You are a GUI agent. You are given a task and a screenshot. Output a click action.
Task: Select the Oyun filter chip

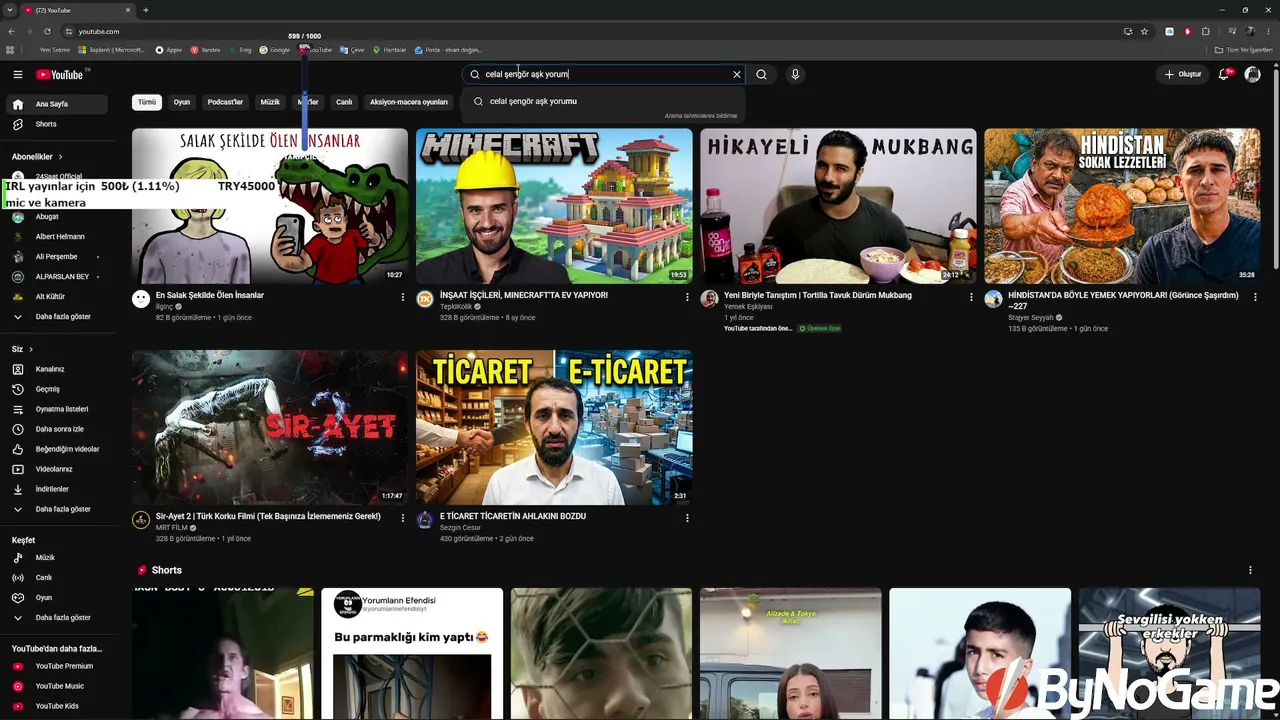coord(182,102)
